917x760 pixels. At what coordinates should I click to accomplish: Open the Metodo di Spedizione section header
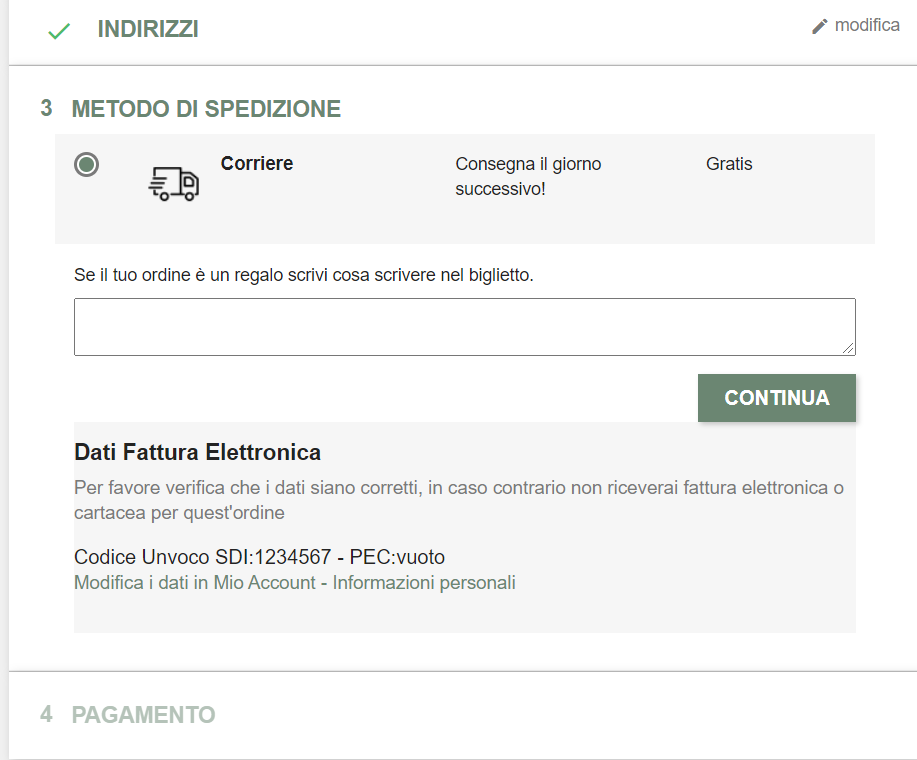[x=206, y=109]
